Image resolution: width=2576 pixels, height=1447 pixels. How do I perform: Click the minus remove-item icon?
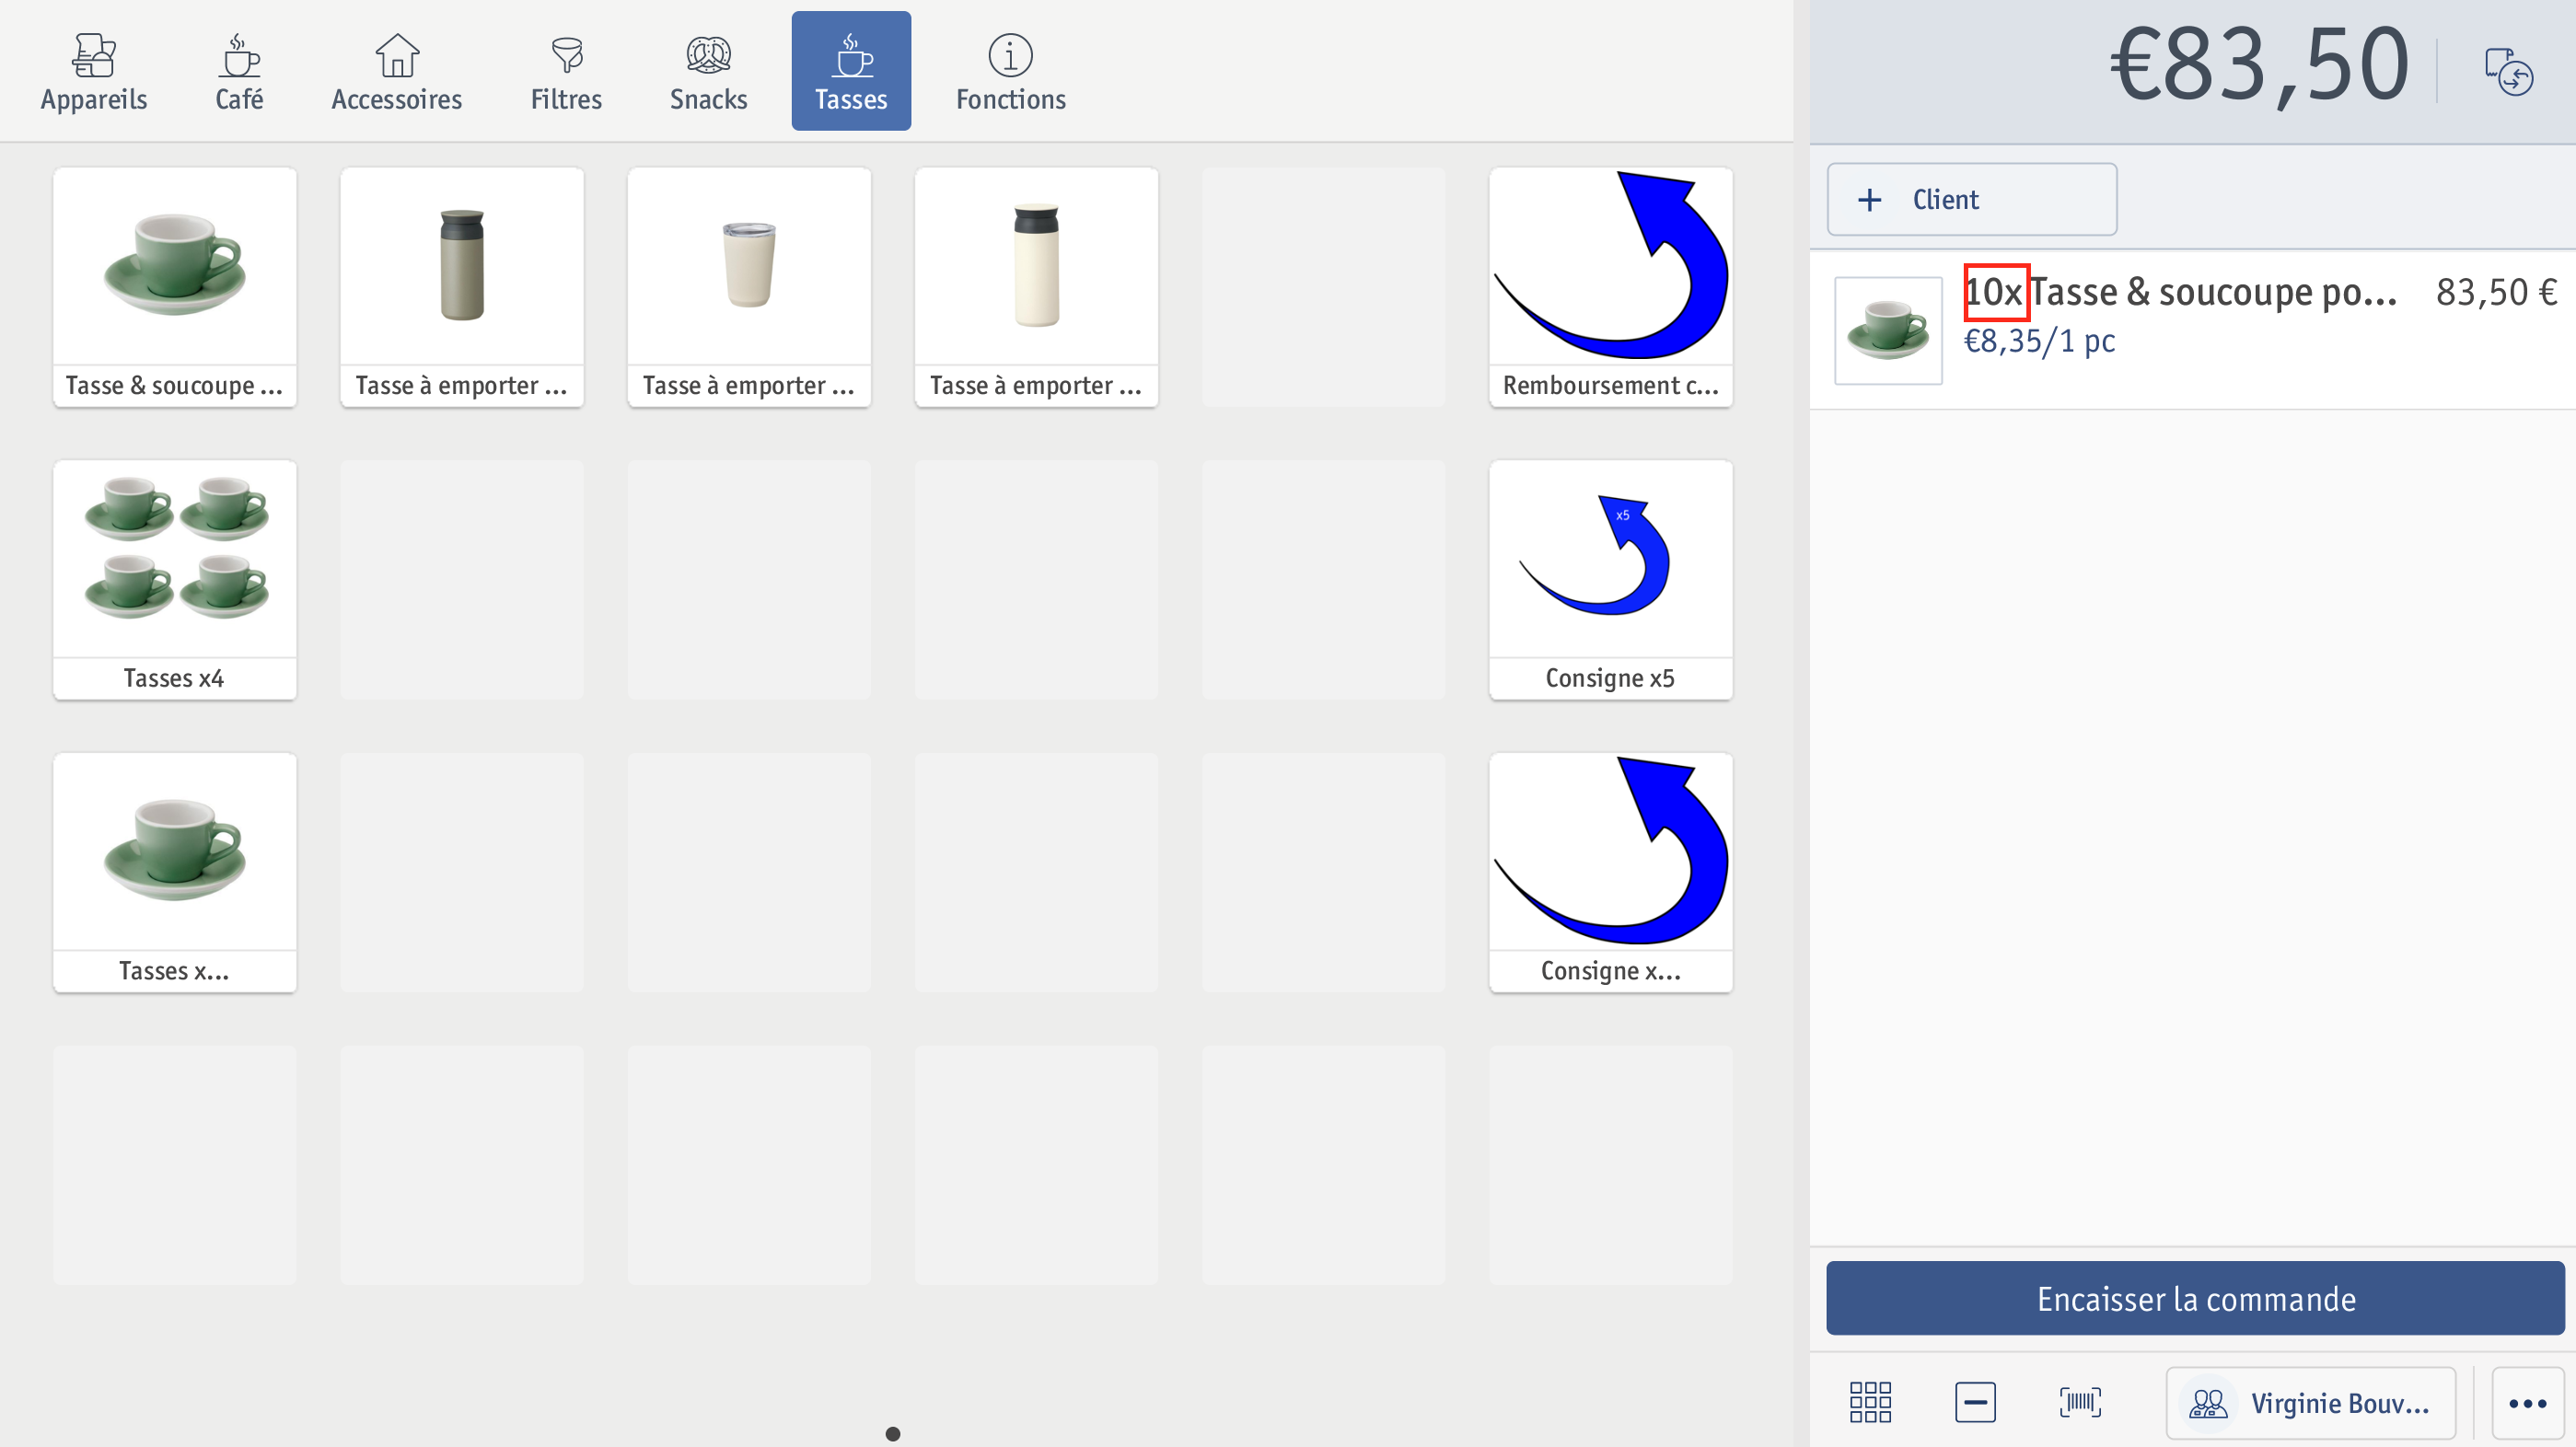pyautogui.click(x=1975, y=1402)
